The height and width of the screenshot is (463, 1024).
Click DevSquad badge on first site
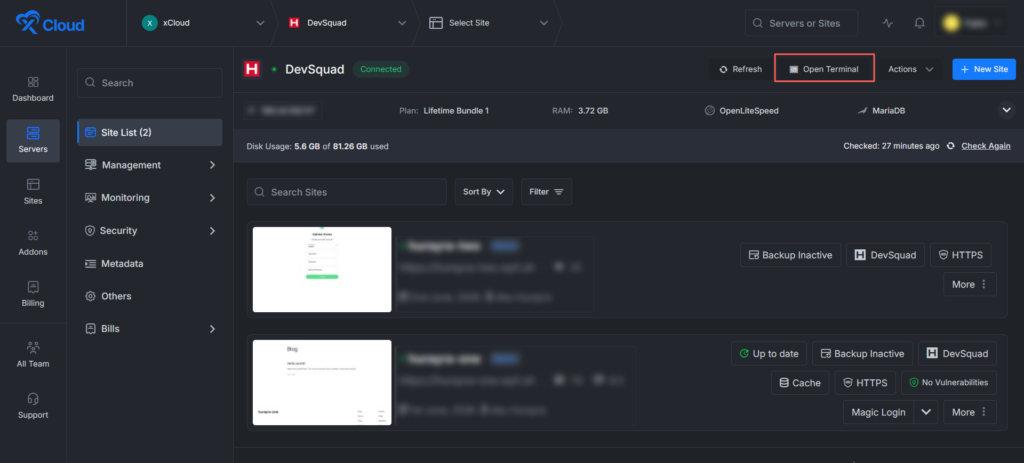(886, 255)
